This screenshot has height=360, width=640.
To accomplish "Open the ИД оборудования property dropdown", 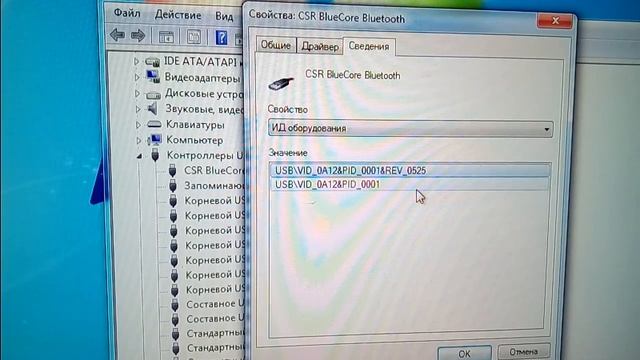I will pos(411,129).
